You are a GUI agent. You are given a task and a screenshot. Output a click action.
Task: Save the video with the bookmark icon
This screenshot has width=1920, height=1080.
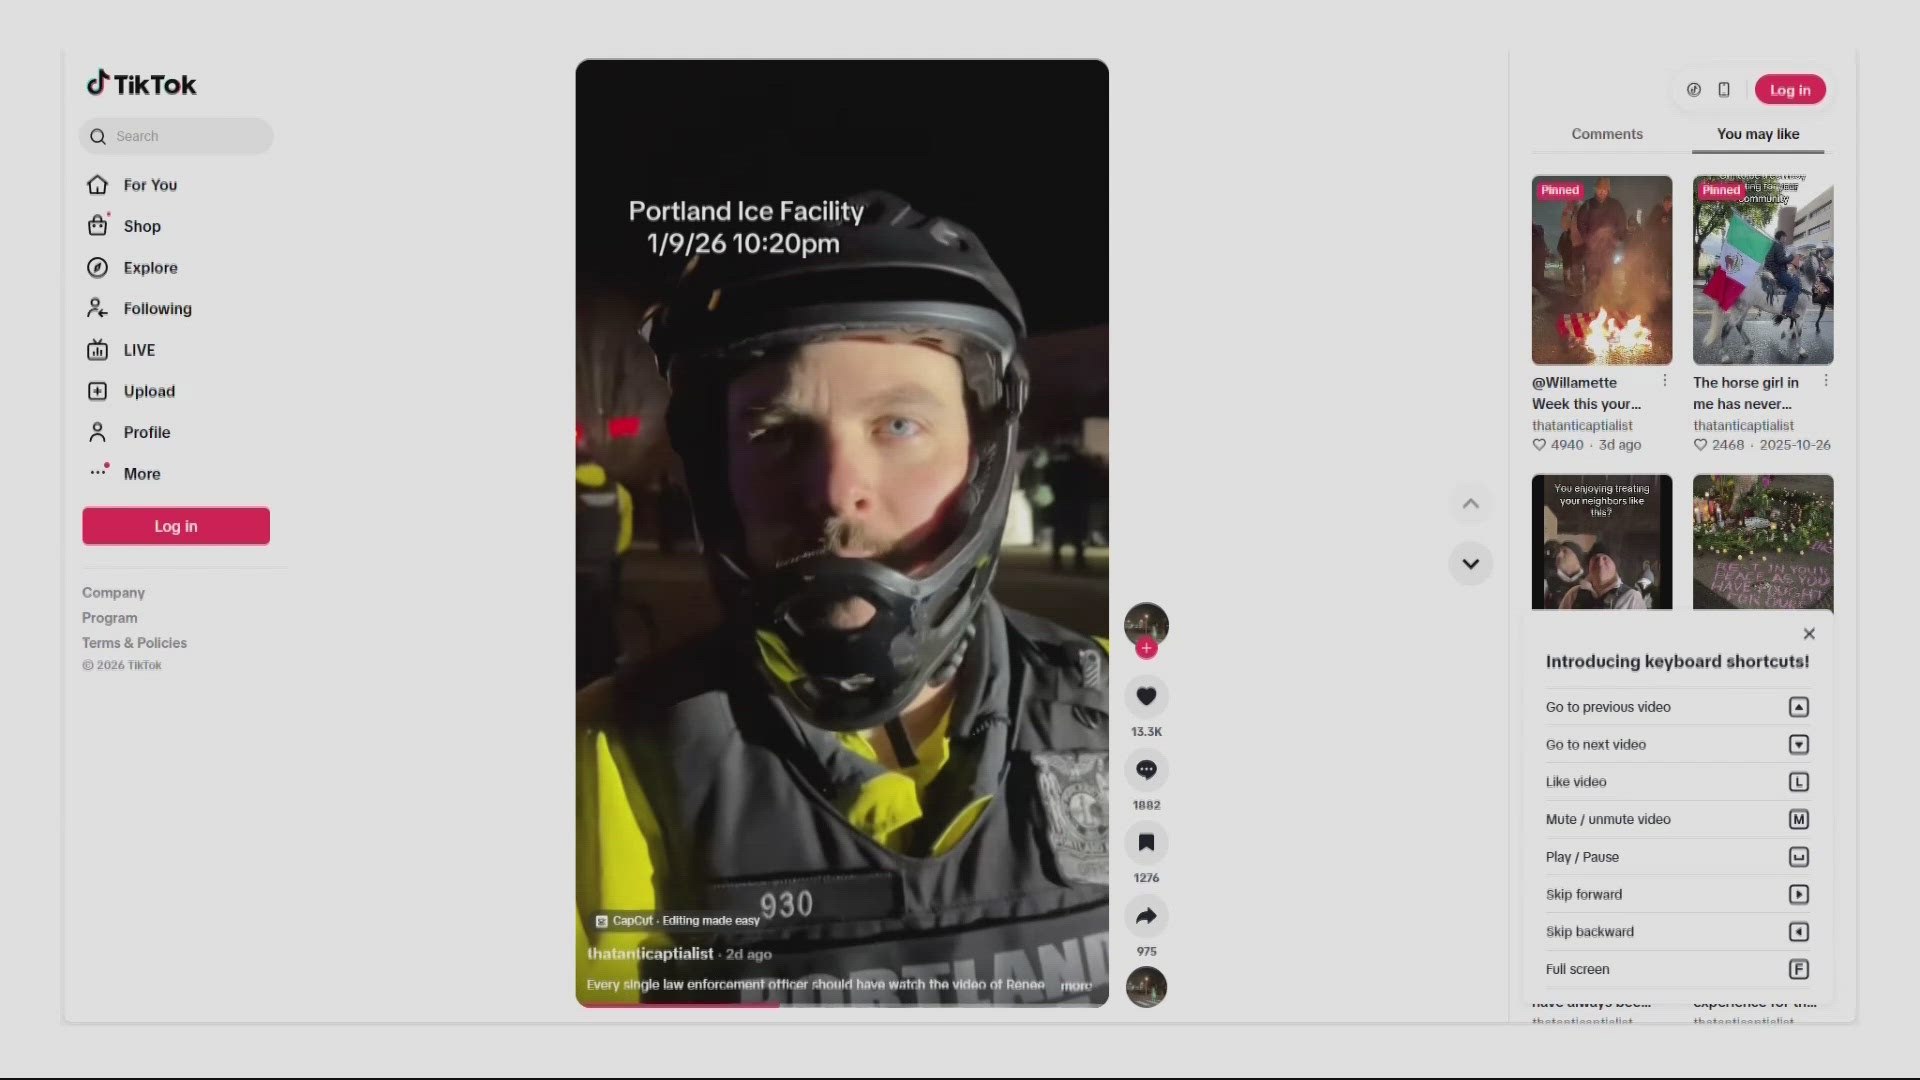pyautogui.click(x=1147, y=843)
